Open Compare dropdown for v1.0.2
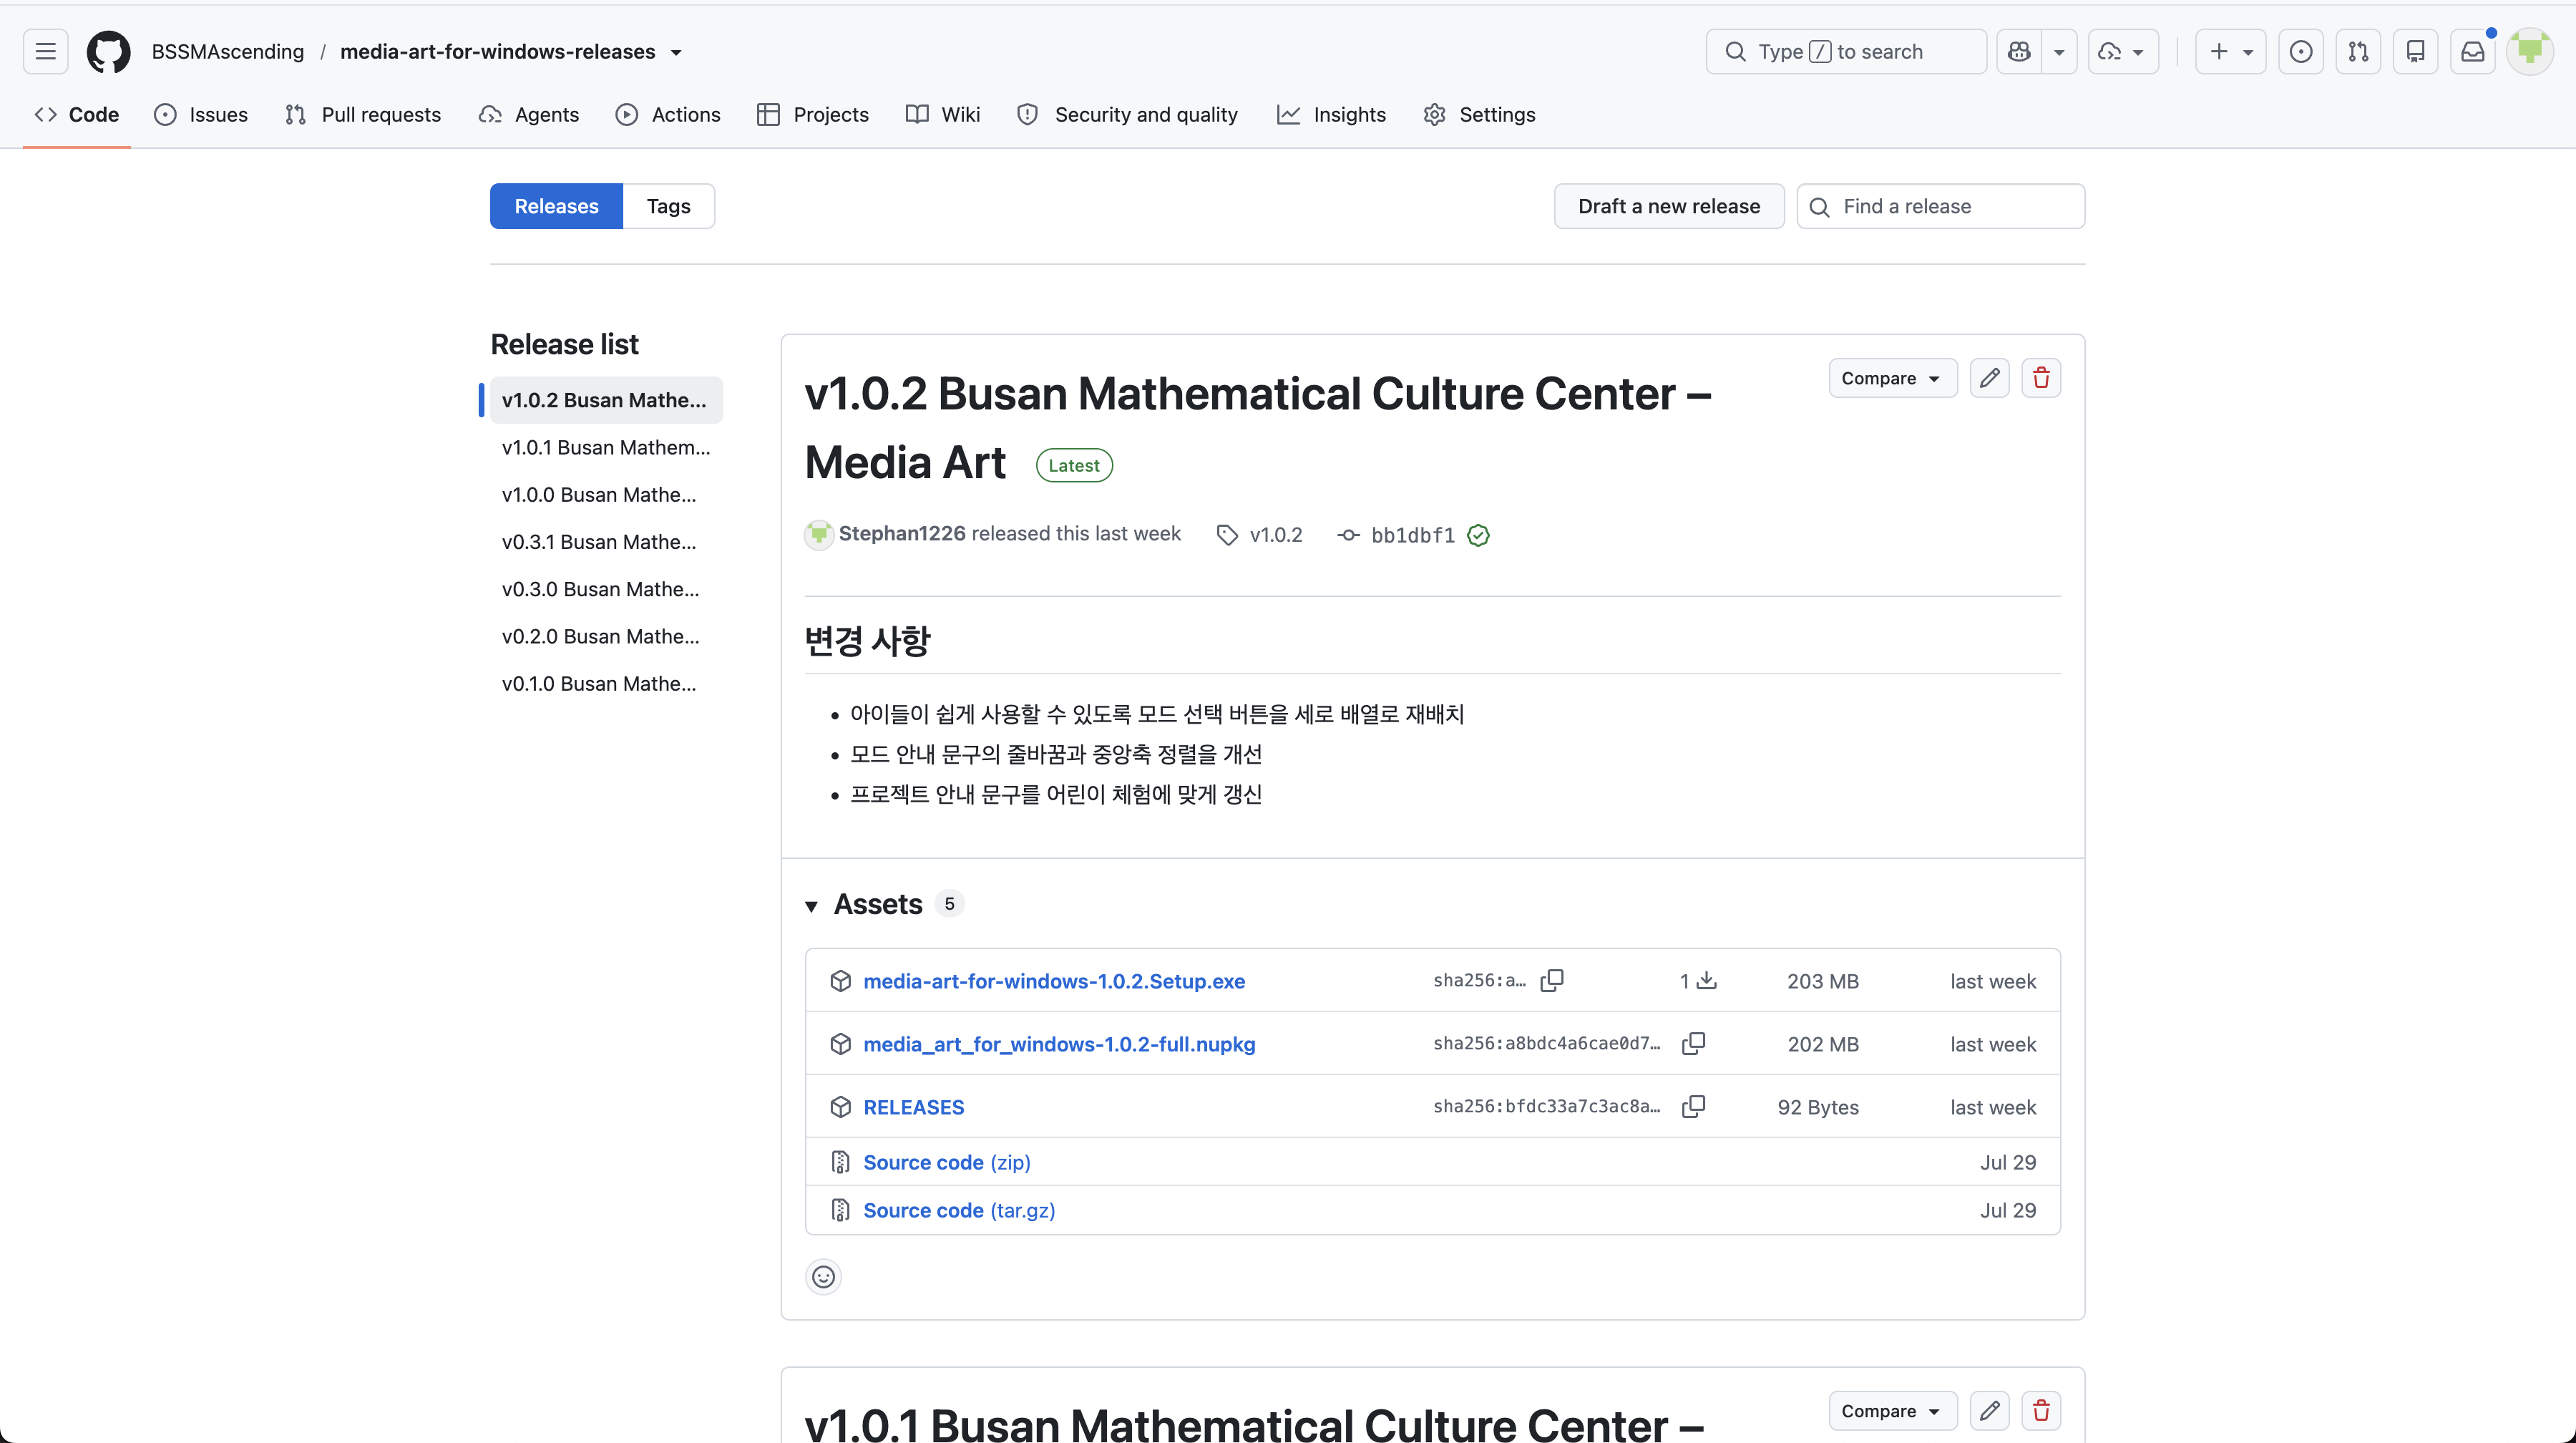 point(1892,378)
